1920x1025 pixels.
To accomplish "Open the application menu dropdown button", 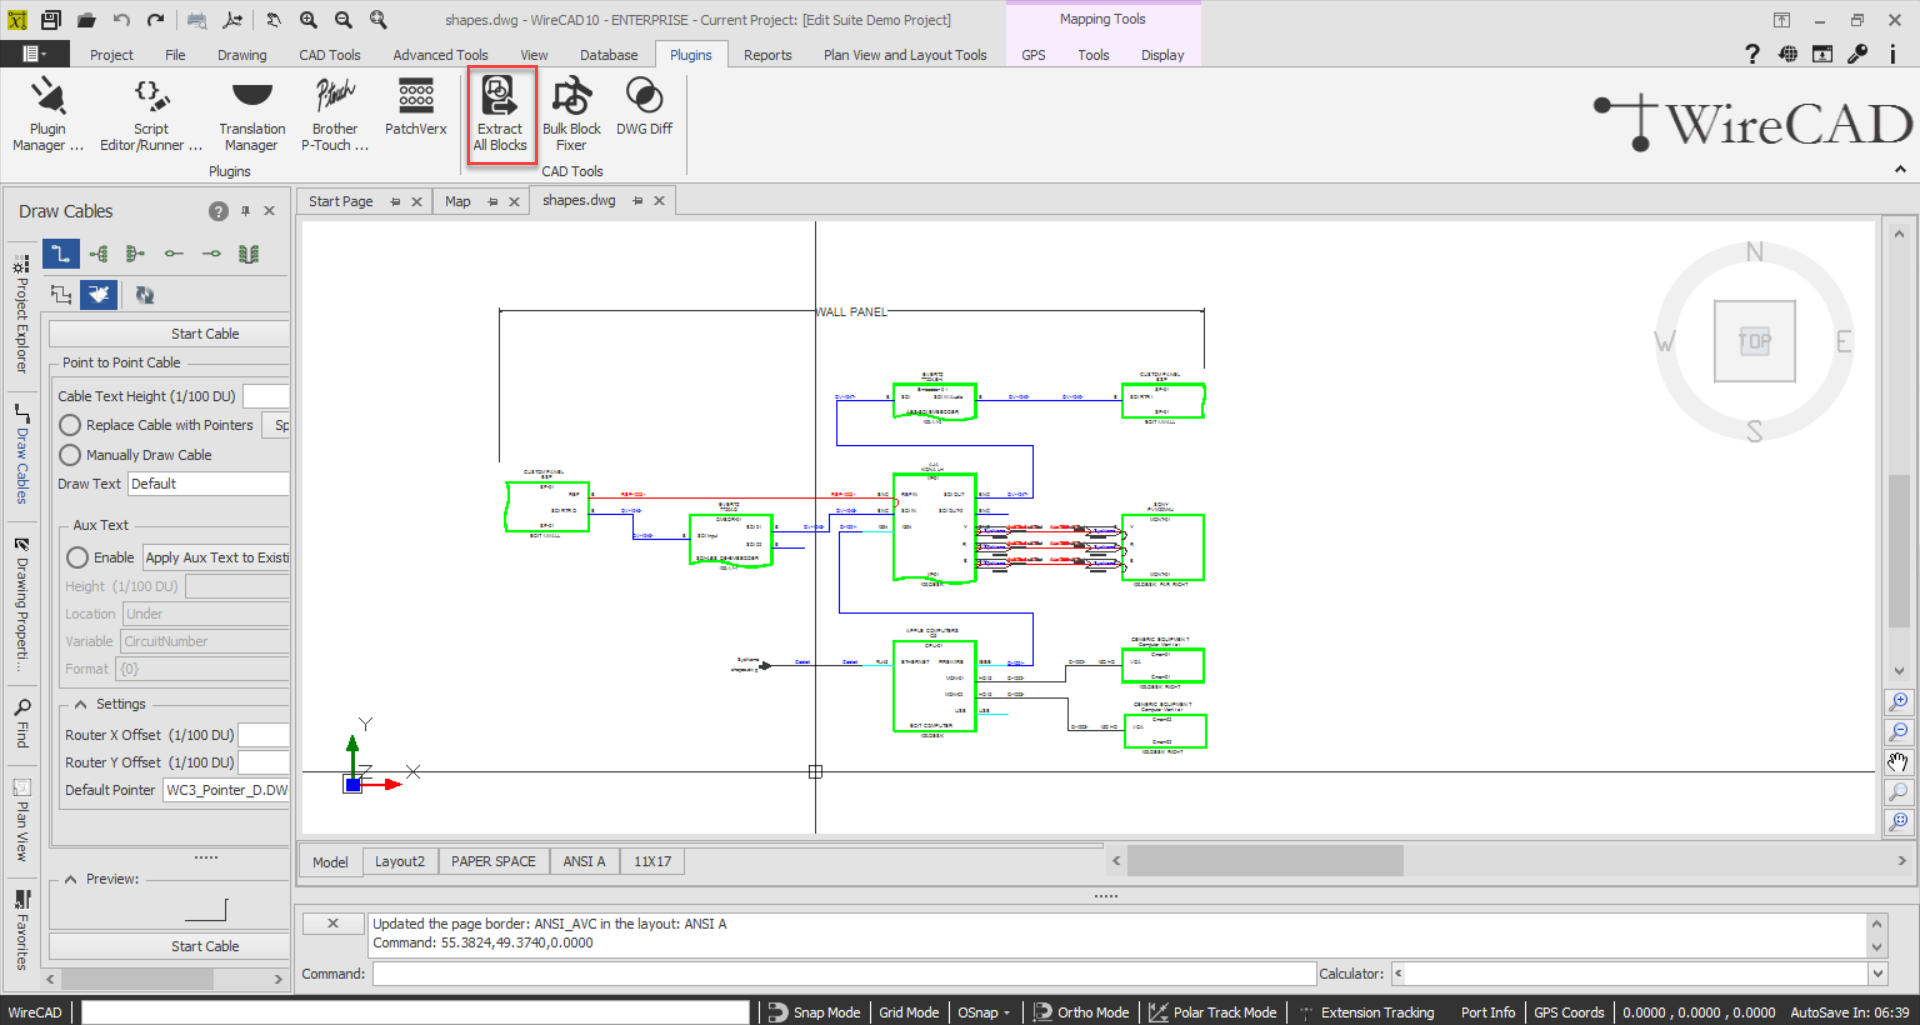I will click(35, 54).
